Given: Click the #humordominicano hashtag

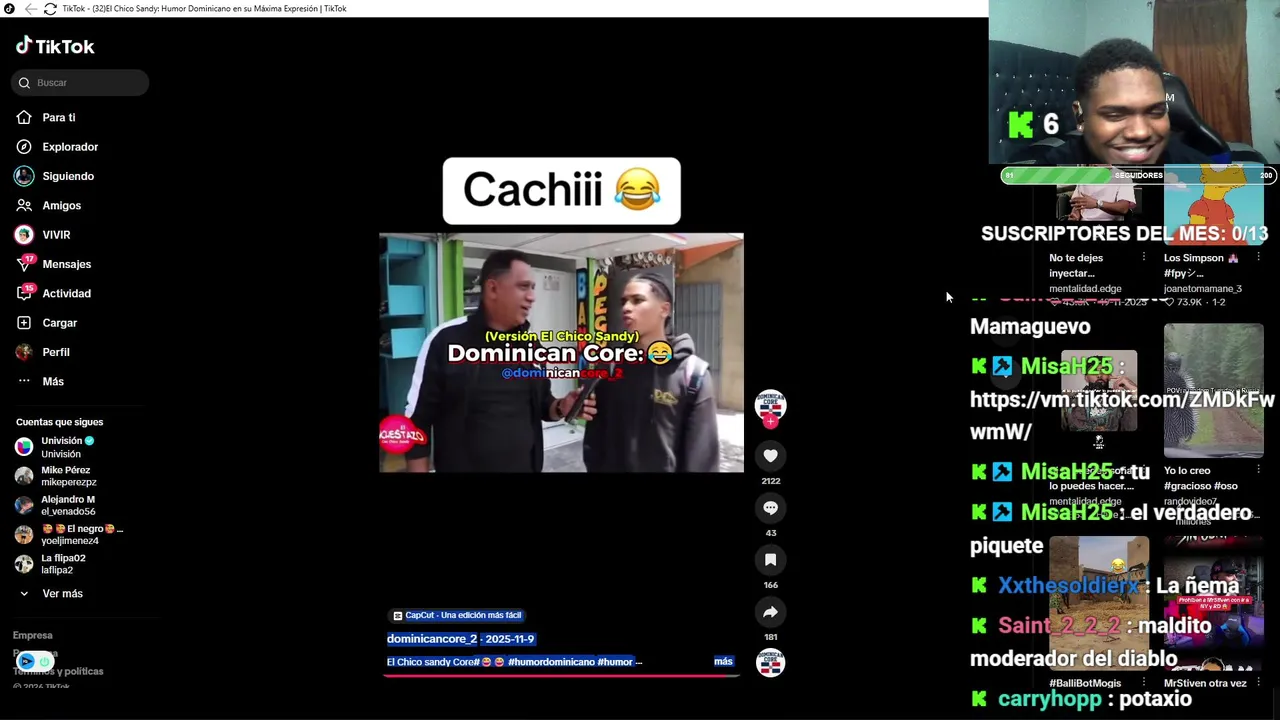Looking at the screenshot, I should pyautogui.click(x=551, y=662).
